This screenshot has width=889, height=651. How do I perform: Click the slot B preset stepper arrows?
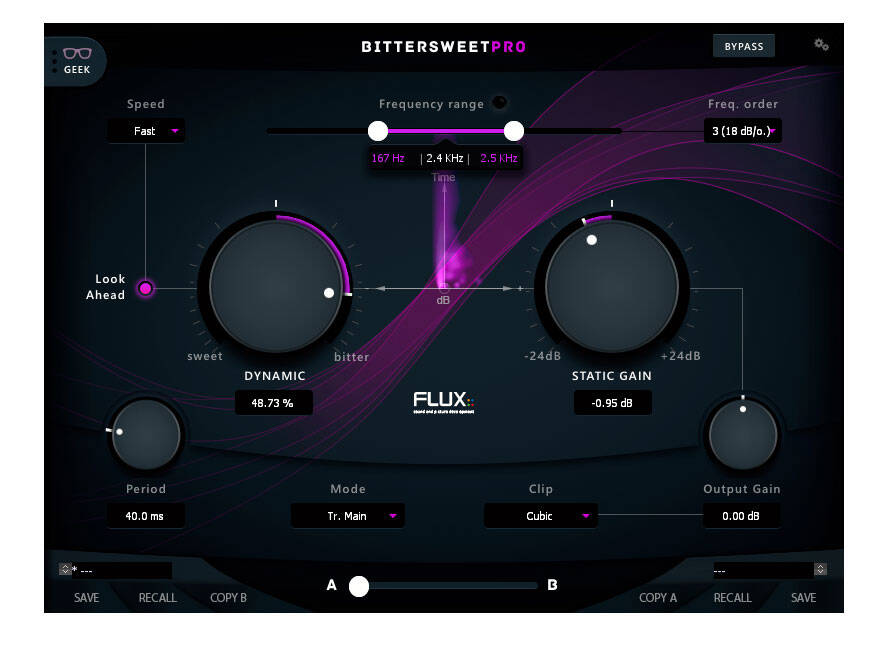[x=820, y=569]
